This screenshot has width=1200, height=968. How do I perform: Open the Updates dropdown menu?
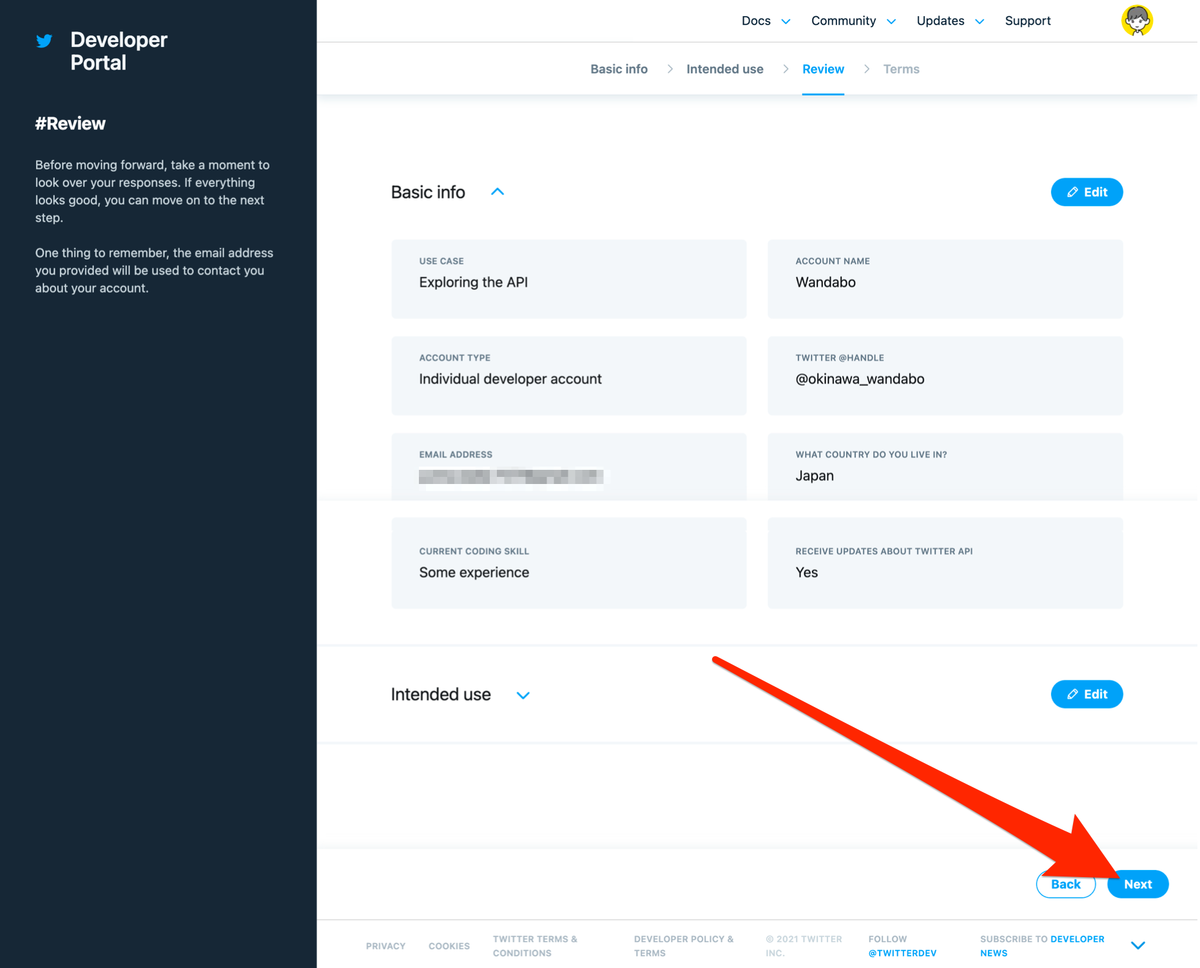pyautogui.click(x=950, y=21)
